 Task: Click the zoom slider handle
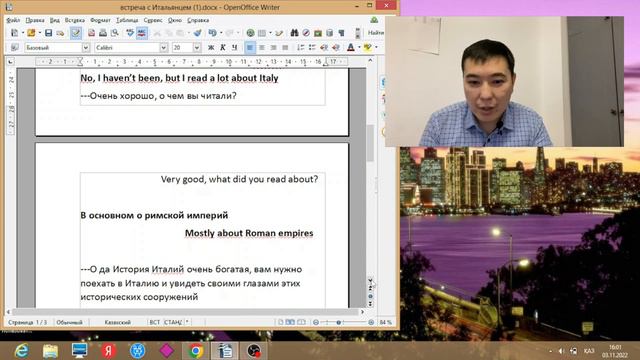point(338,322)
